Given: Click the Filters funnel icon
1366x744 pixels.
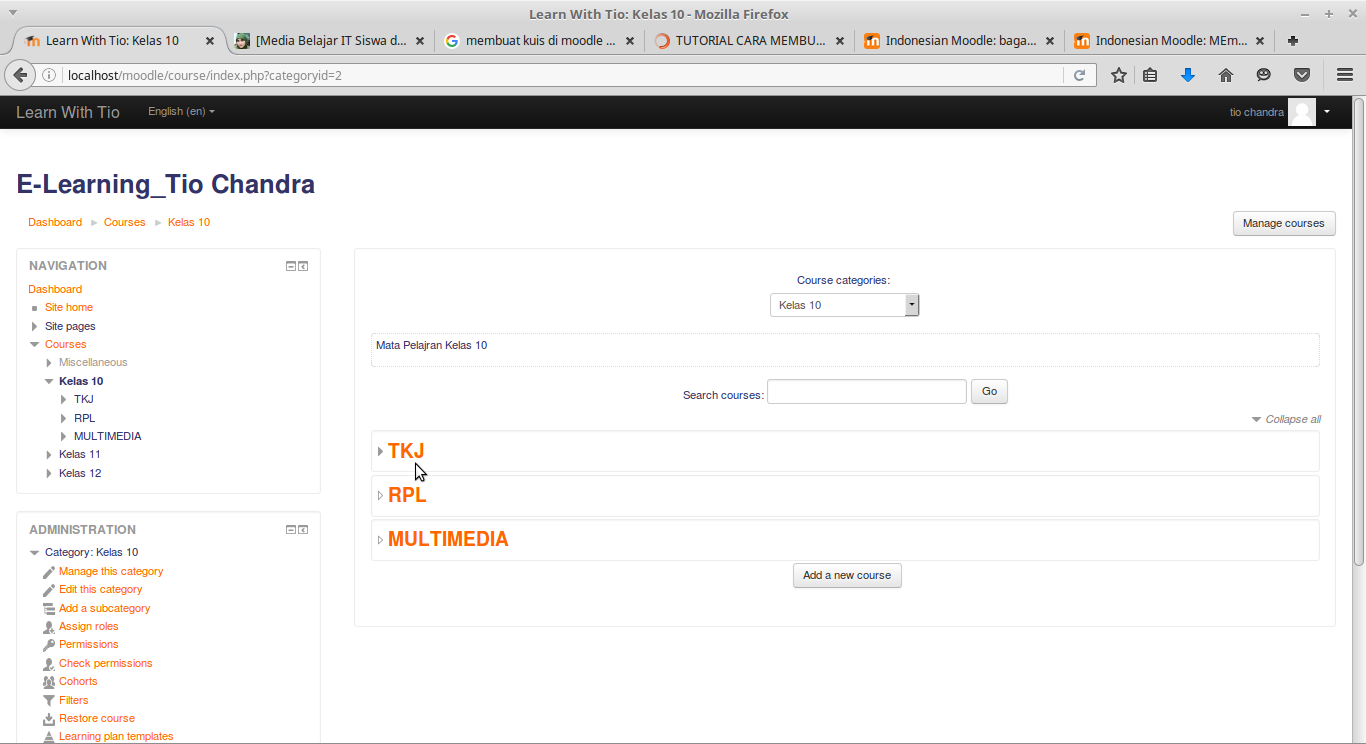Looking at the screenshot, I should tap(48, 699).
